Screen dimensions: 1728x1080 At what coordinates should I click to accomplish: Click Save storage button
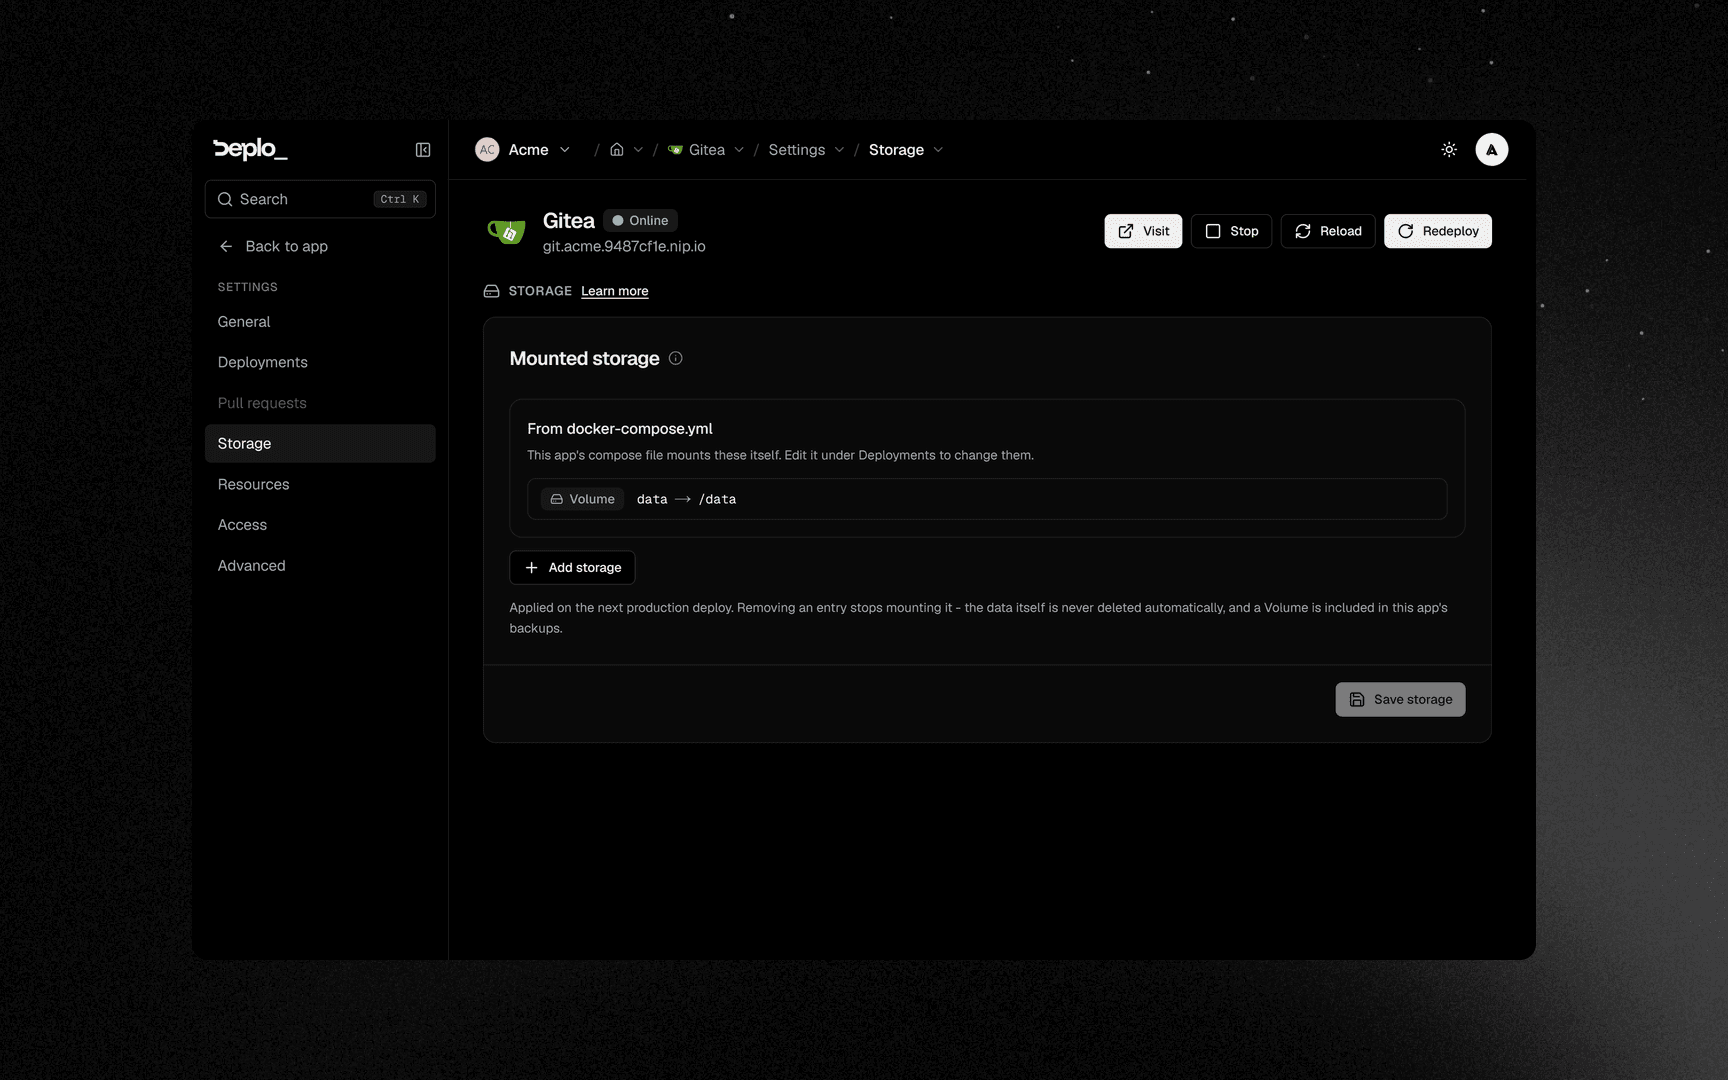(1400, 699)
